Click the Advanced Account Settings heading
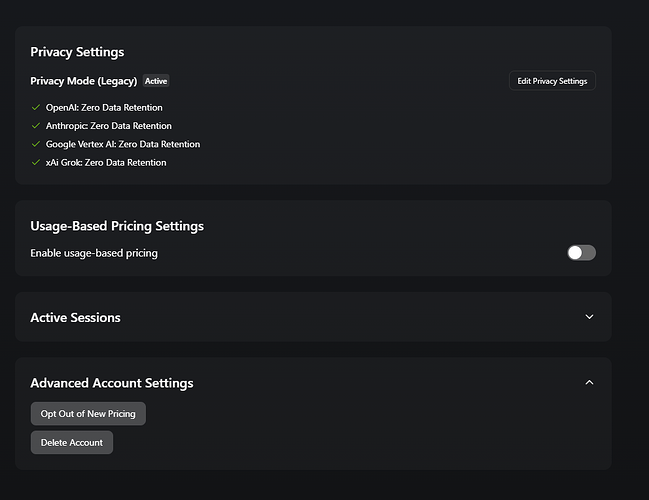This screenshot has width=649, height=500. pyautogui.click(x=112, y=383)
